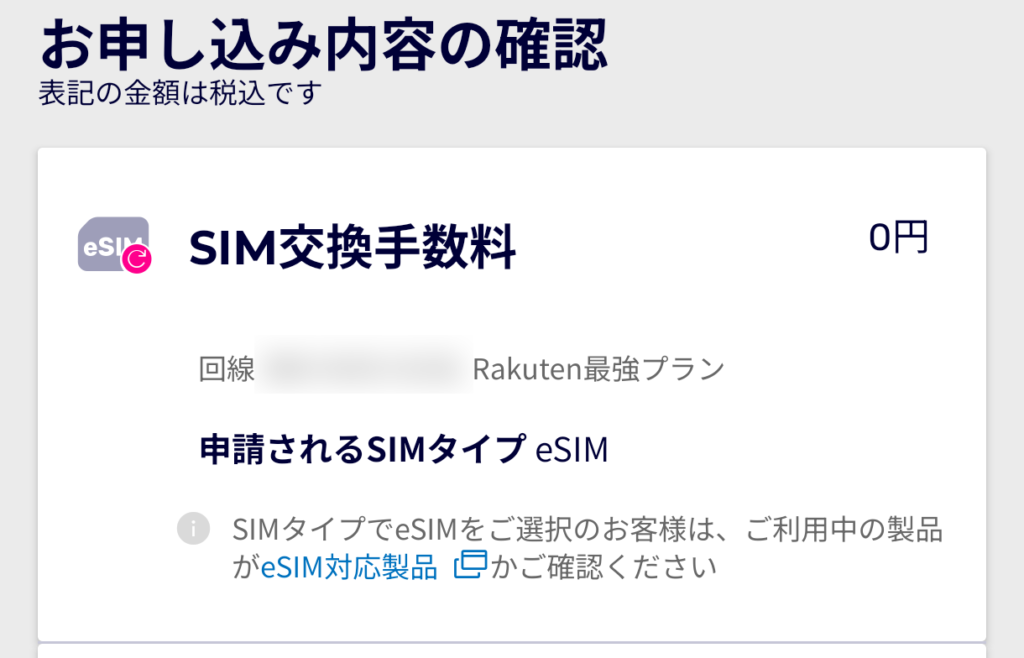
Task: Click the かご確認ください text
Action: [604, 568]
